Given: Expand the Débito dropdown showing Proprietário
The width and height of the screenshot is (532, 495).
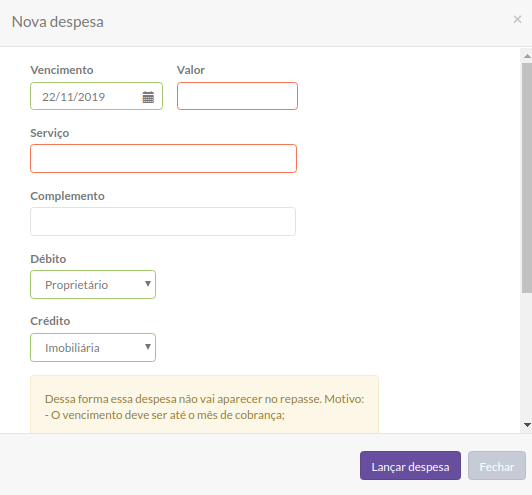Looking at the screenshot, I should (x=93, y=285).
